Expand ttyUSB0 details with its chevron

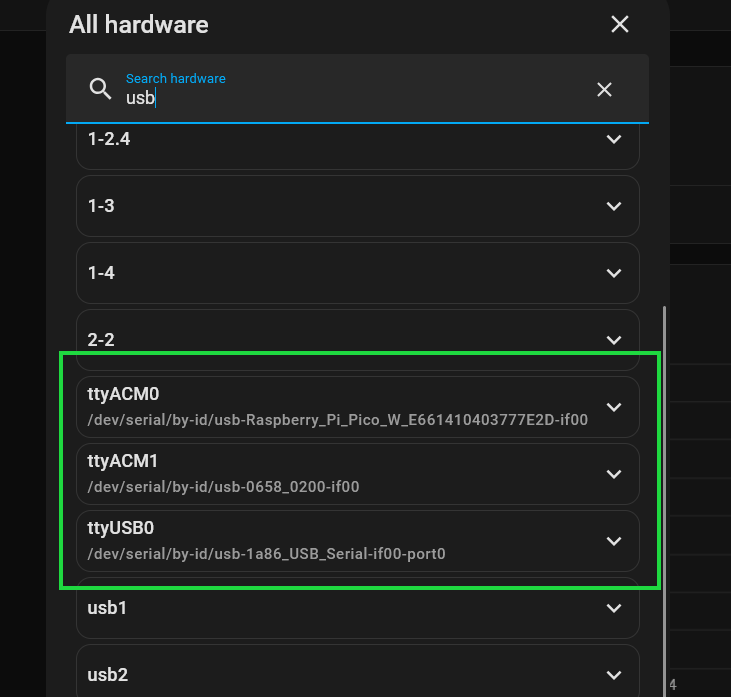point(614,541)
